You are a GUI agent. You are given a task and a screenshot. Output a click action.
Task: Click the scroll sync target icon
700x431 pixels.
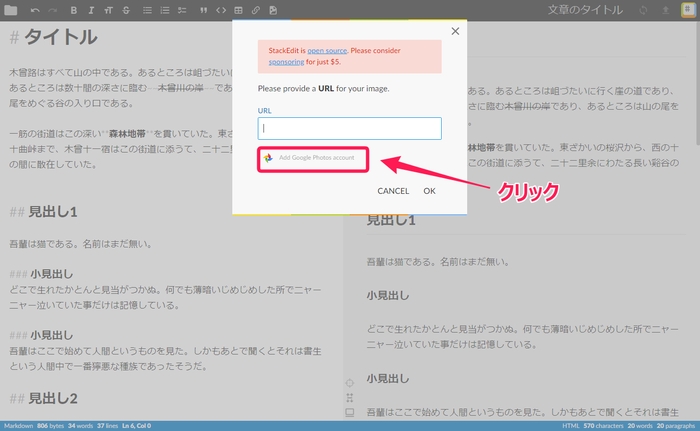pyautogui.click(x=350, y=383)
